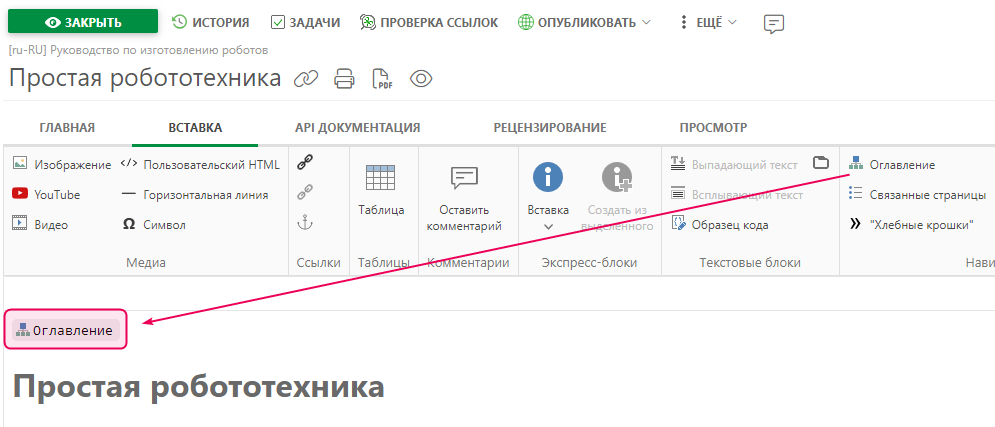Insert a Символ special character
This screenshot has height=427, width=995.
click(x=153, y=224)
